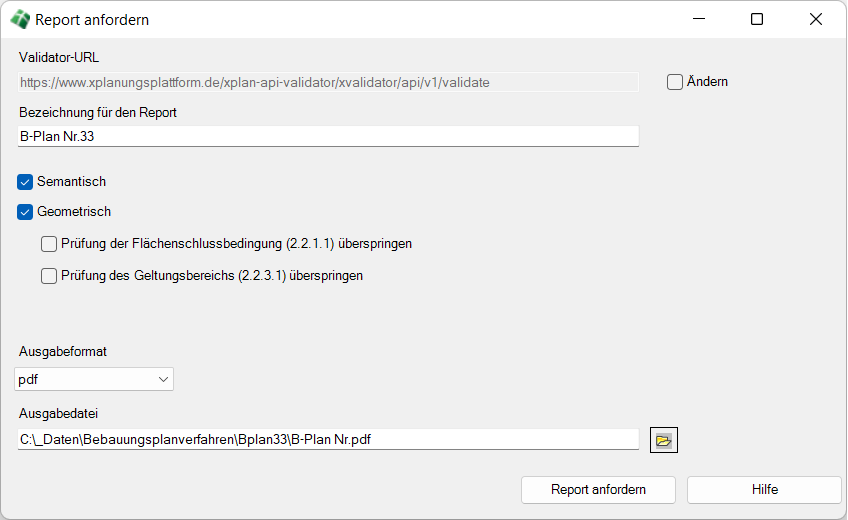Open Hilfe for this dialog
Image resolution: width=848 pixels, height=520 pixels.
[x=764, y=490]
